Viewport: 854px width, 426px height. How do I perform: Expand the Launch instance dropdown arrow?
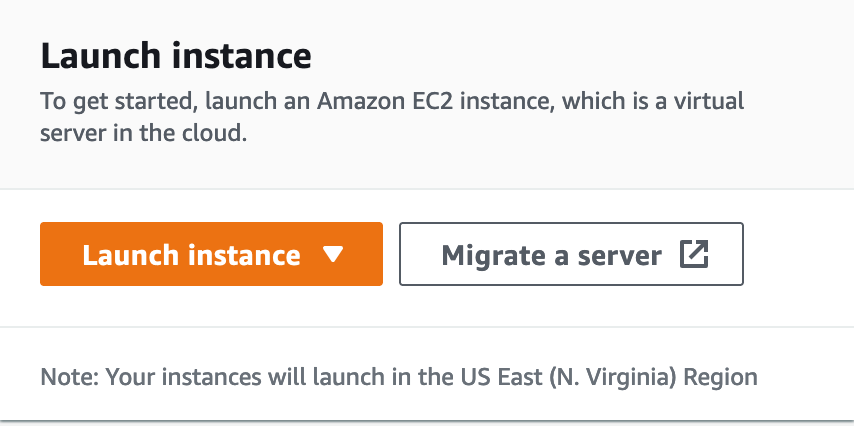coord(334,255)
